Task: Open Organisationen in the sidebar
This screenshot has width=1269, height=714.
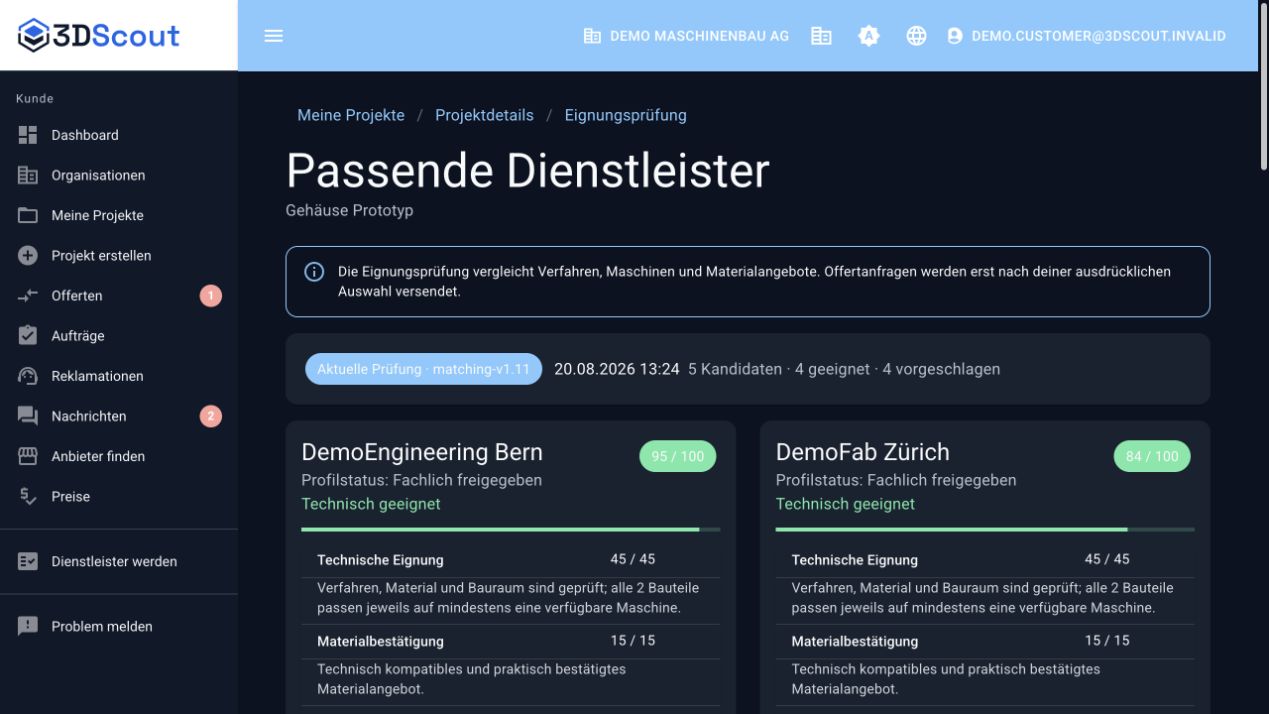Action: [119, 175]
